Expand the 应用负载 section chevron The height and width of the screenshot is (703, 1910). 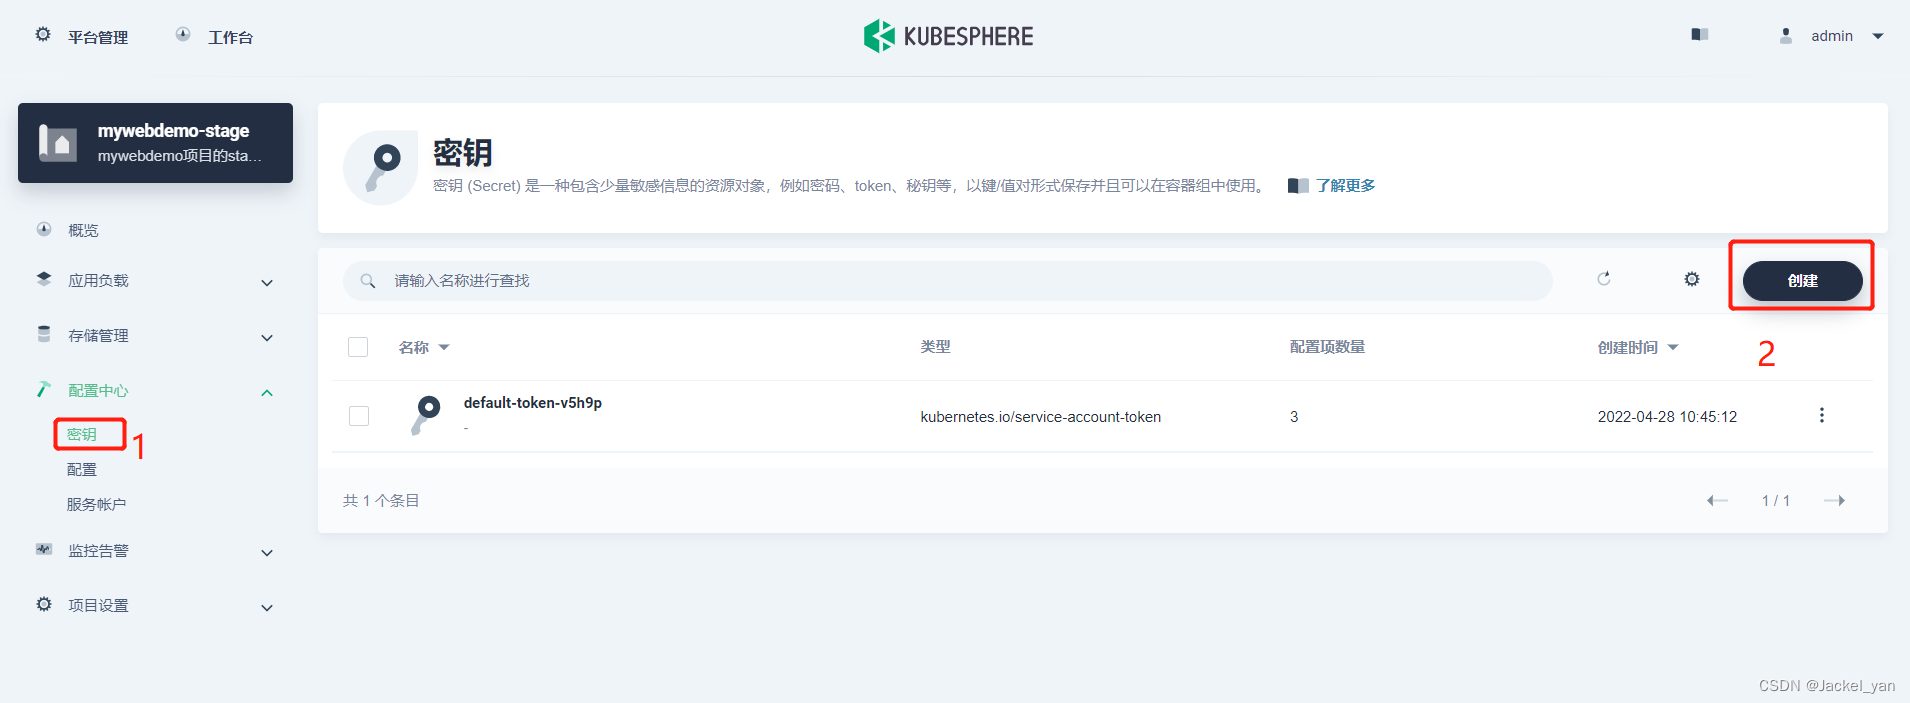[267, 283]
